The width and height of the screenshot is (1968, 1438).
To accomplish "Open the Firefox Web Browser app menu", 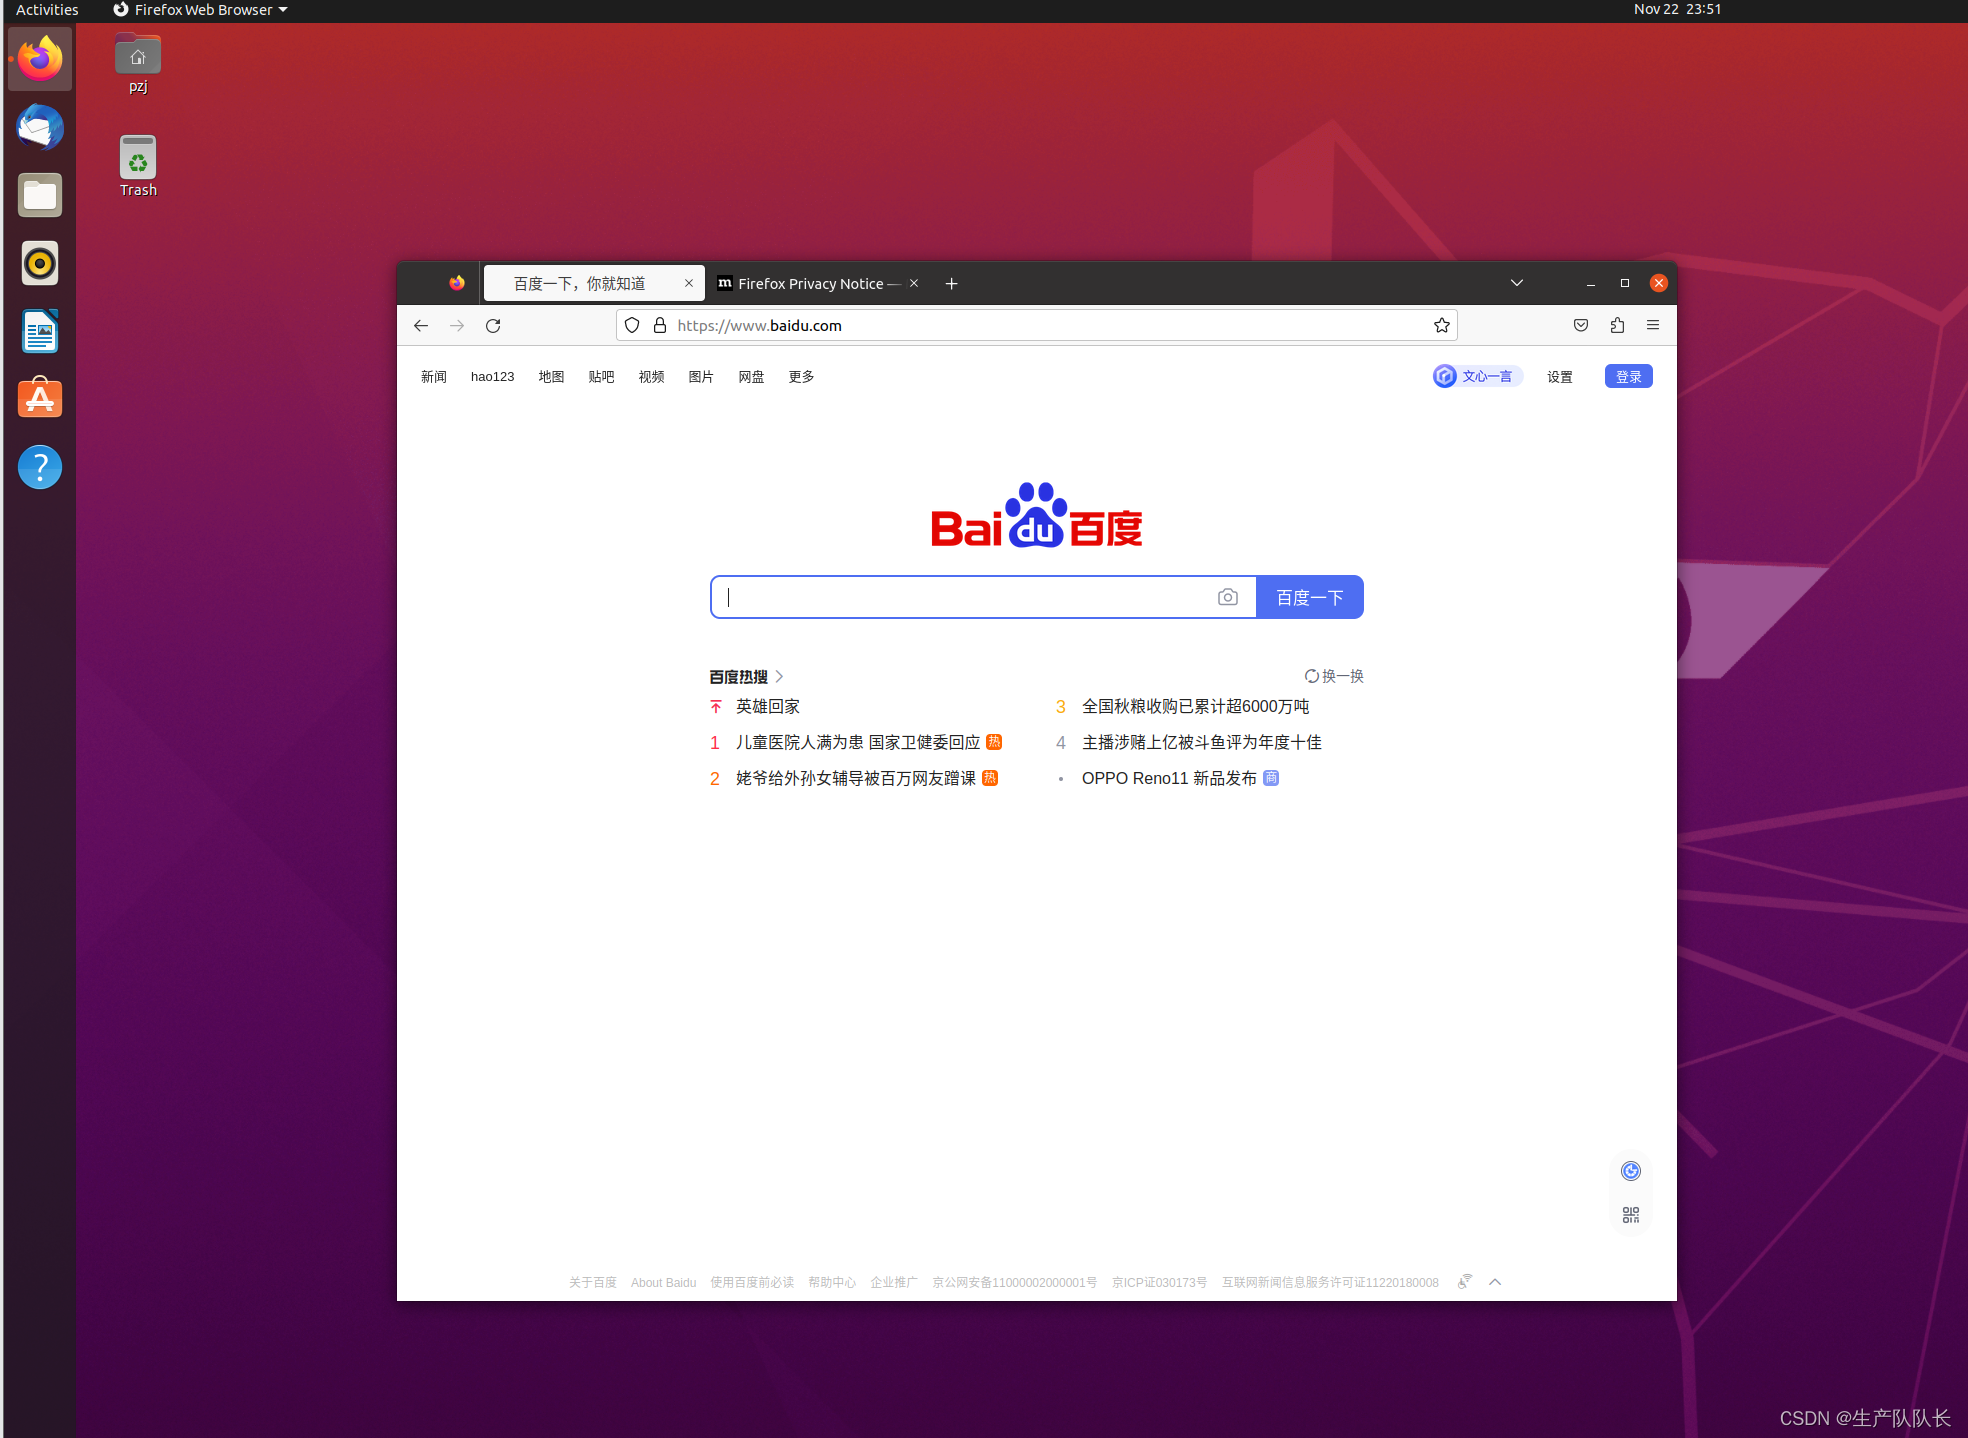I will click(x=200, y=10).
